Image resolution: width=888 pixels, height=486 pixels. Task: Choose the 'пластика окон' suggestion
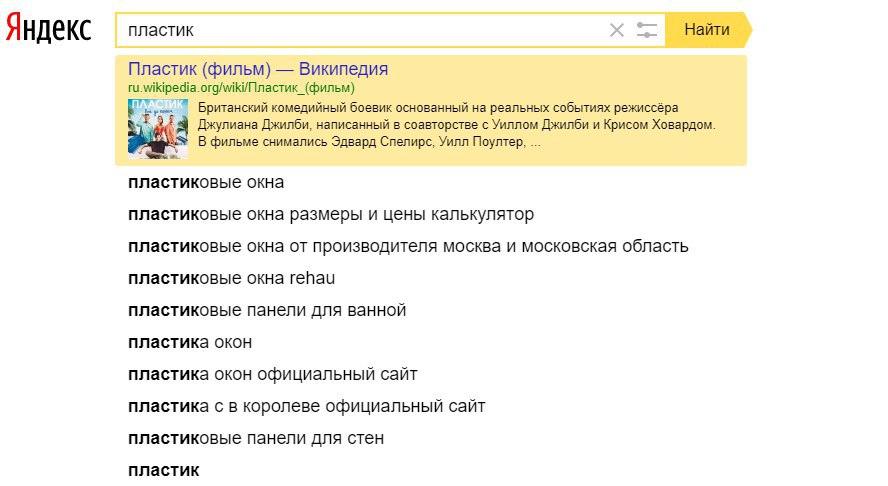pos(190,342)
